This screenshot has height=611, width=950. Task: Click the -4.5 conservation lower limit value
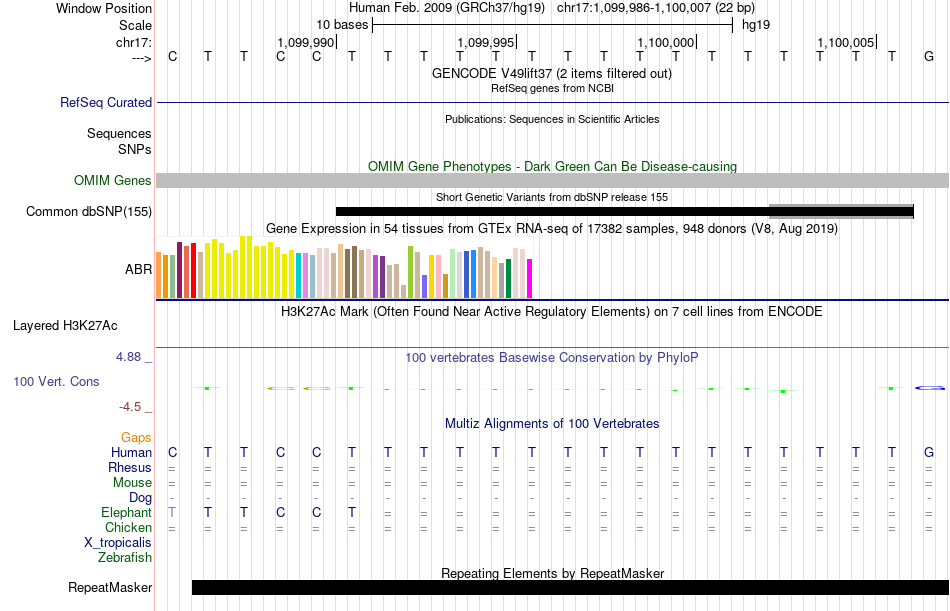(x=130, y=407)
